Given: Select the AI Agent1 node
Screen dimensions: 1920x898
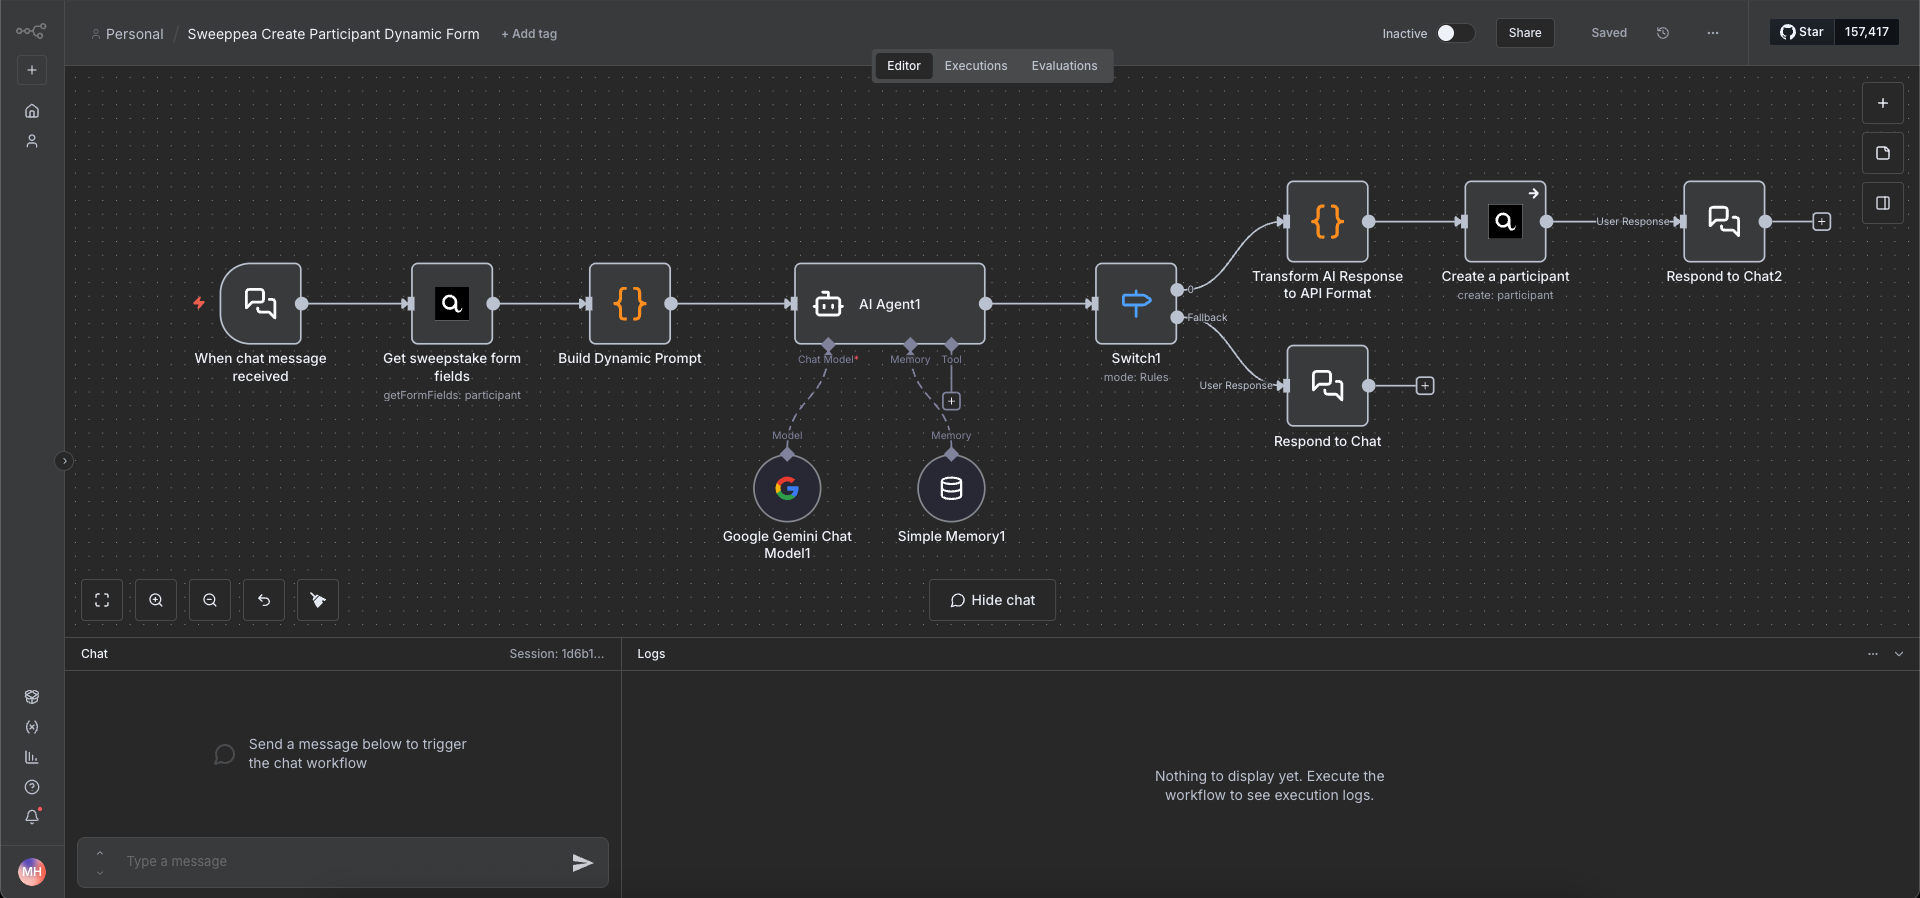Looking at the screenshot, I should pos(890,304).
